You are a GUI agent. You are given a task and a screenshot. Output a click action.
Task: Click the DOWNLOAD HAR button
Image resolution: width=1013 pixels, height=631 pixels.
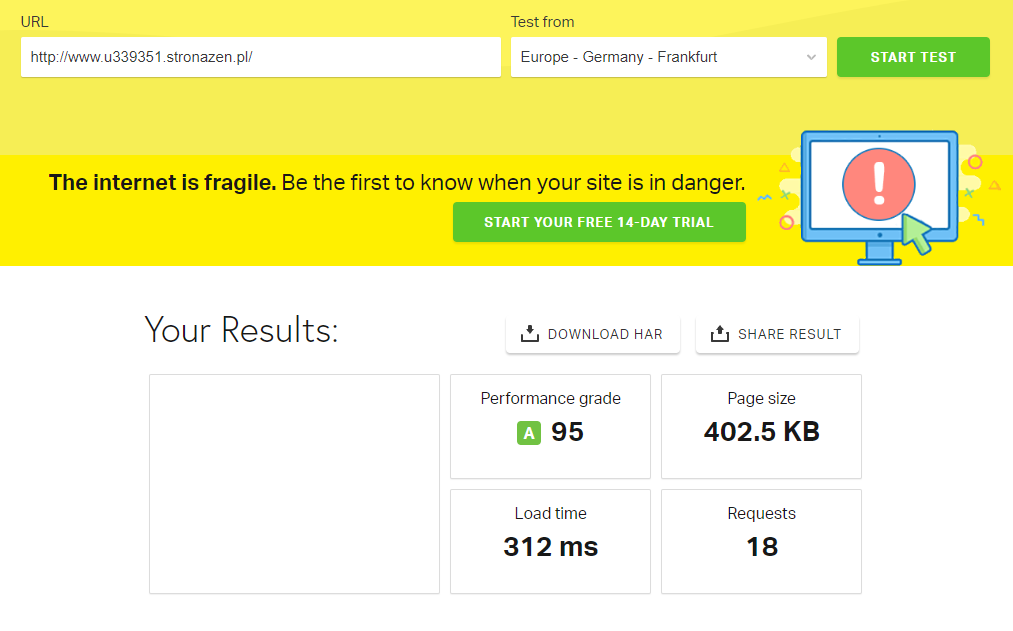click(x=592, y=334)
